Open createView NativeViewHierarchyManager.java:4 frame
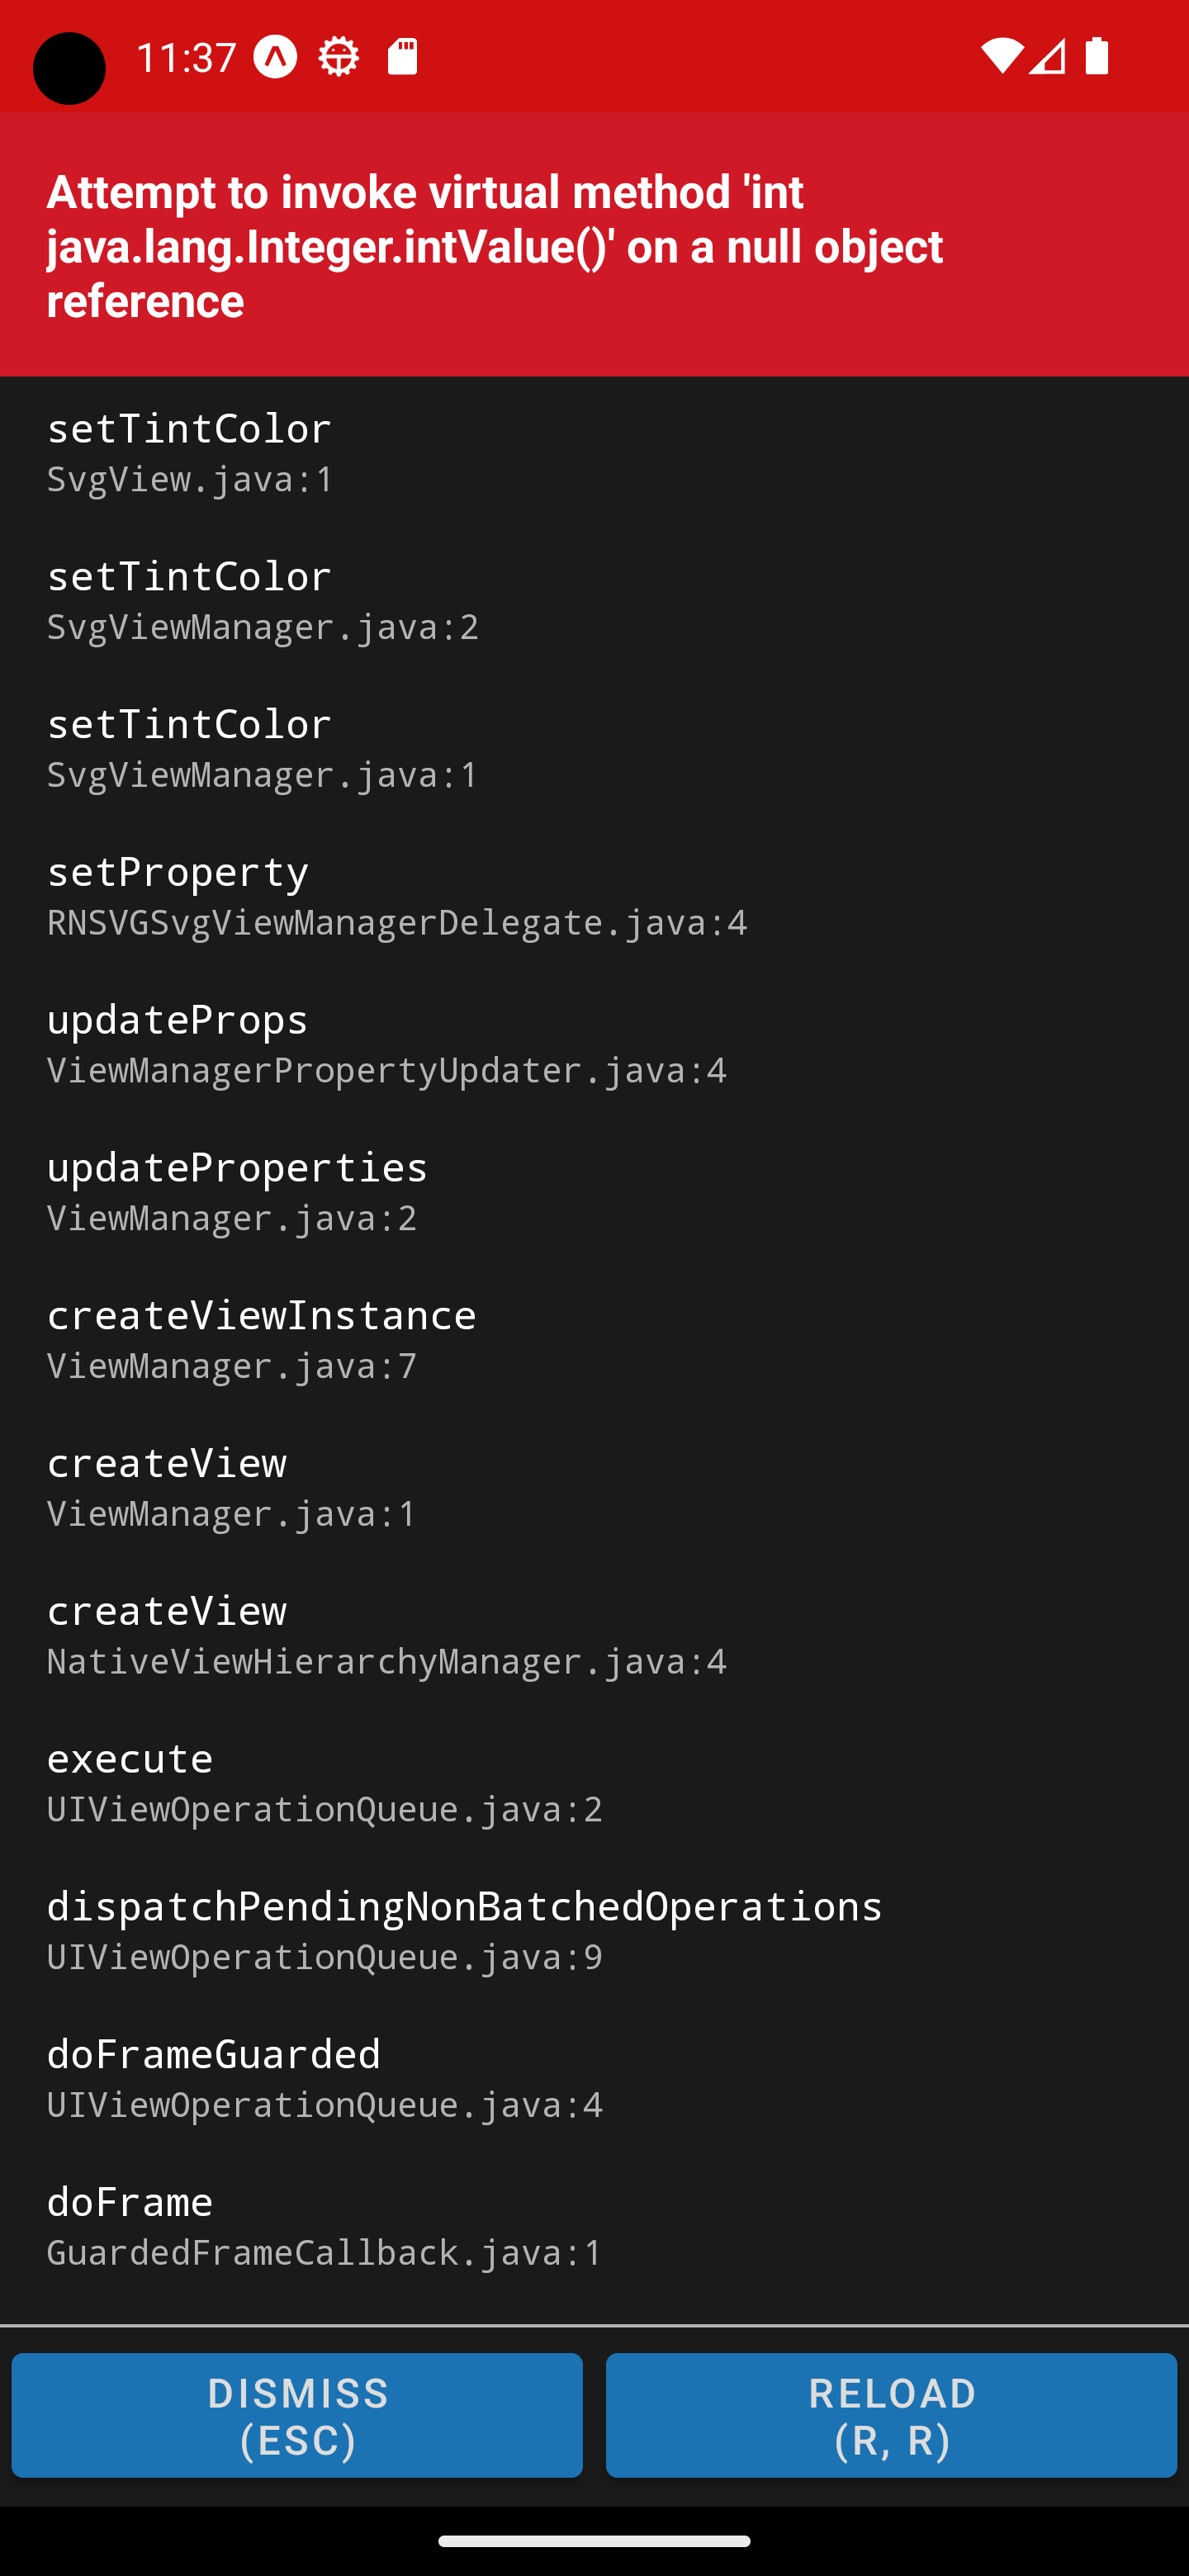 tap(594, 1634)
